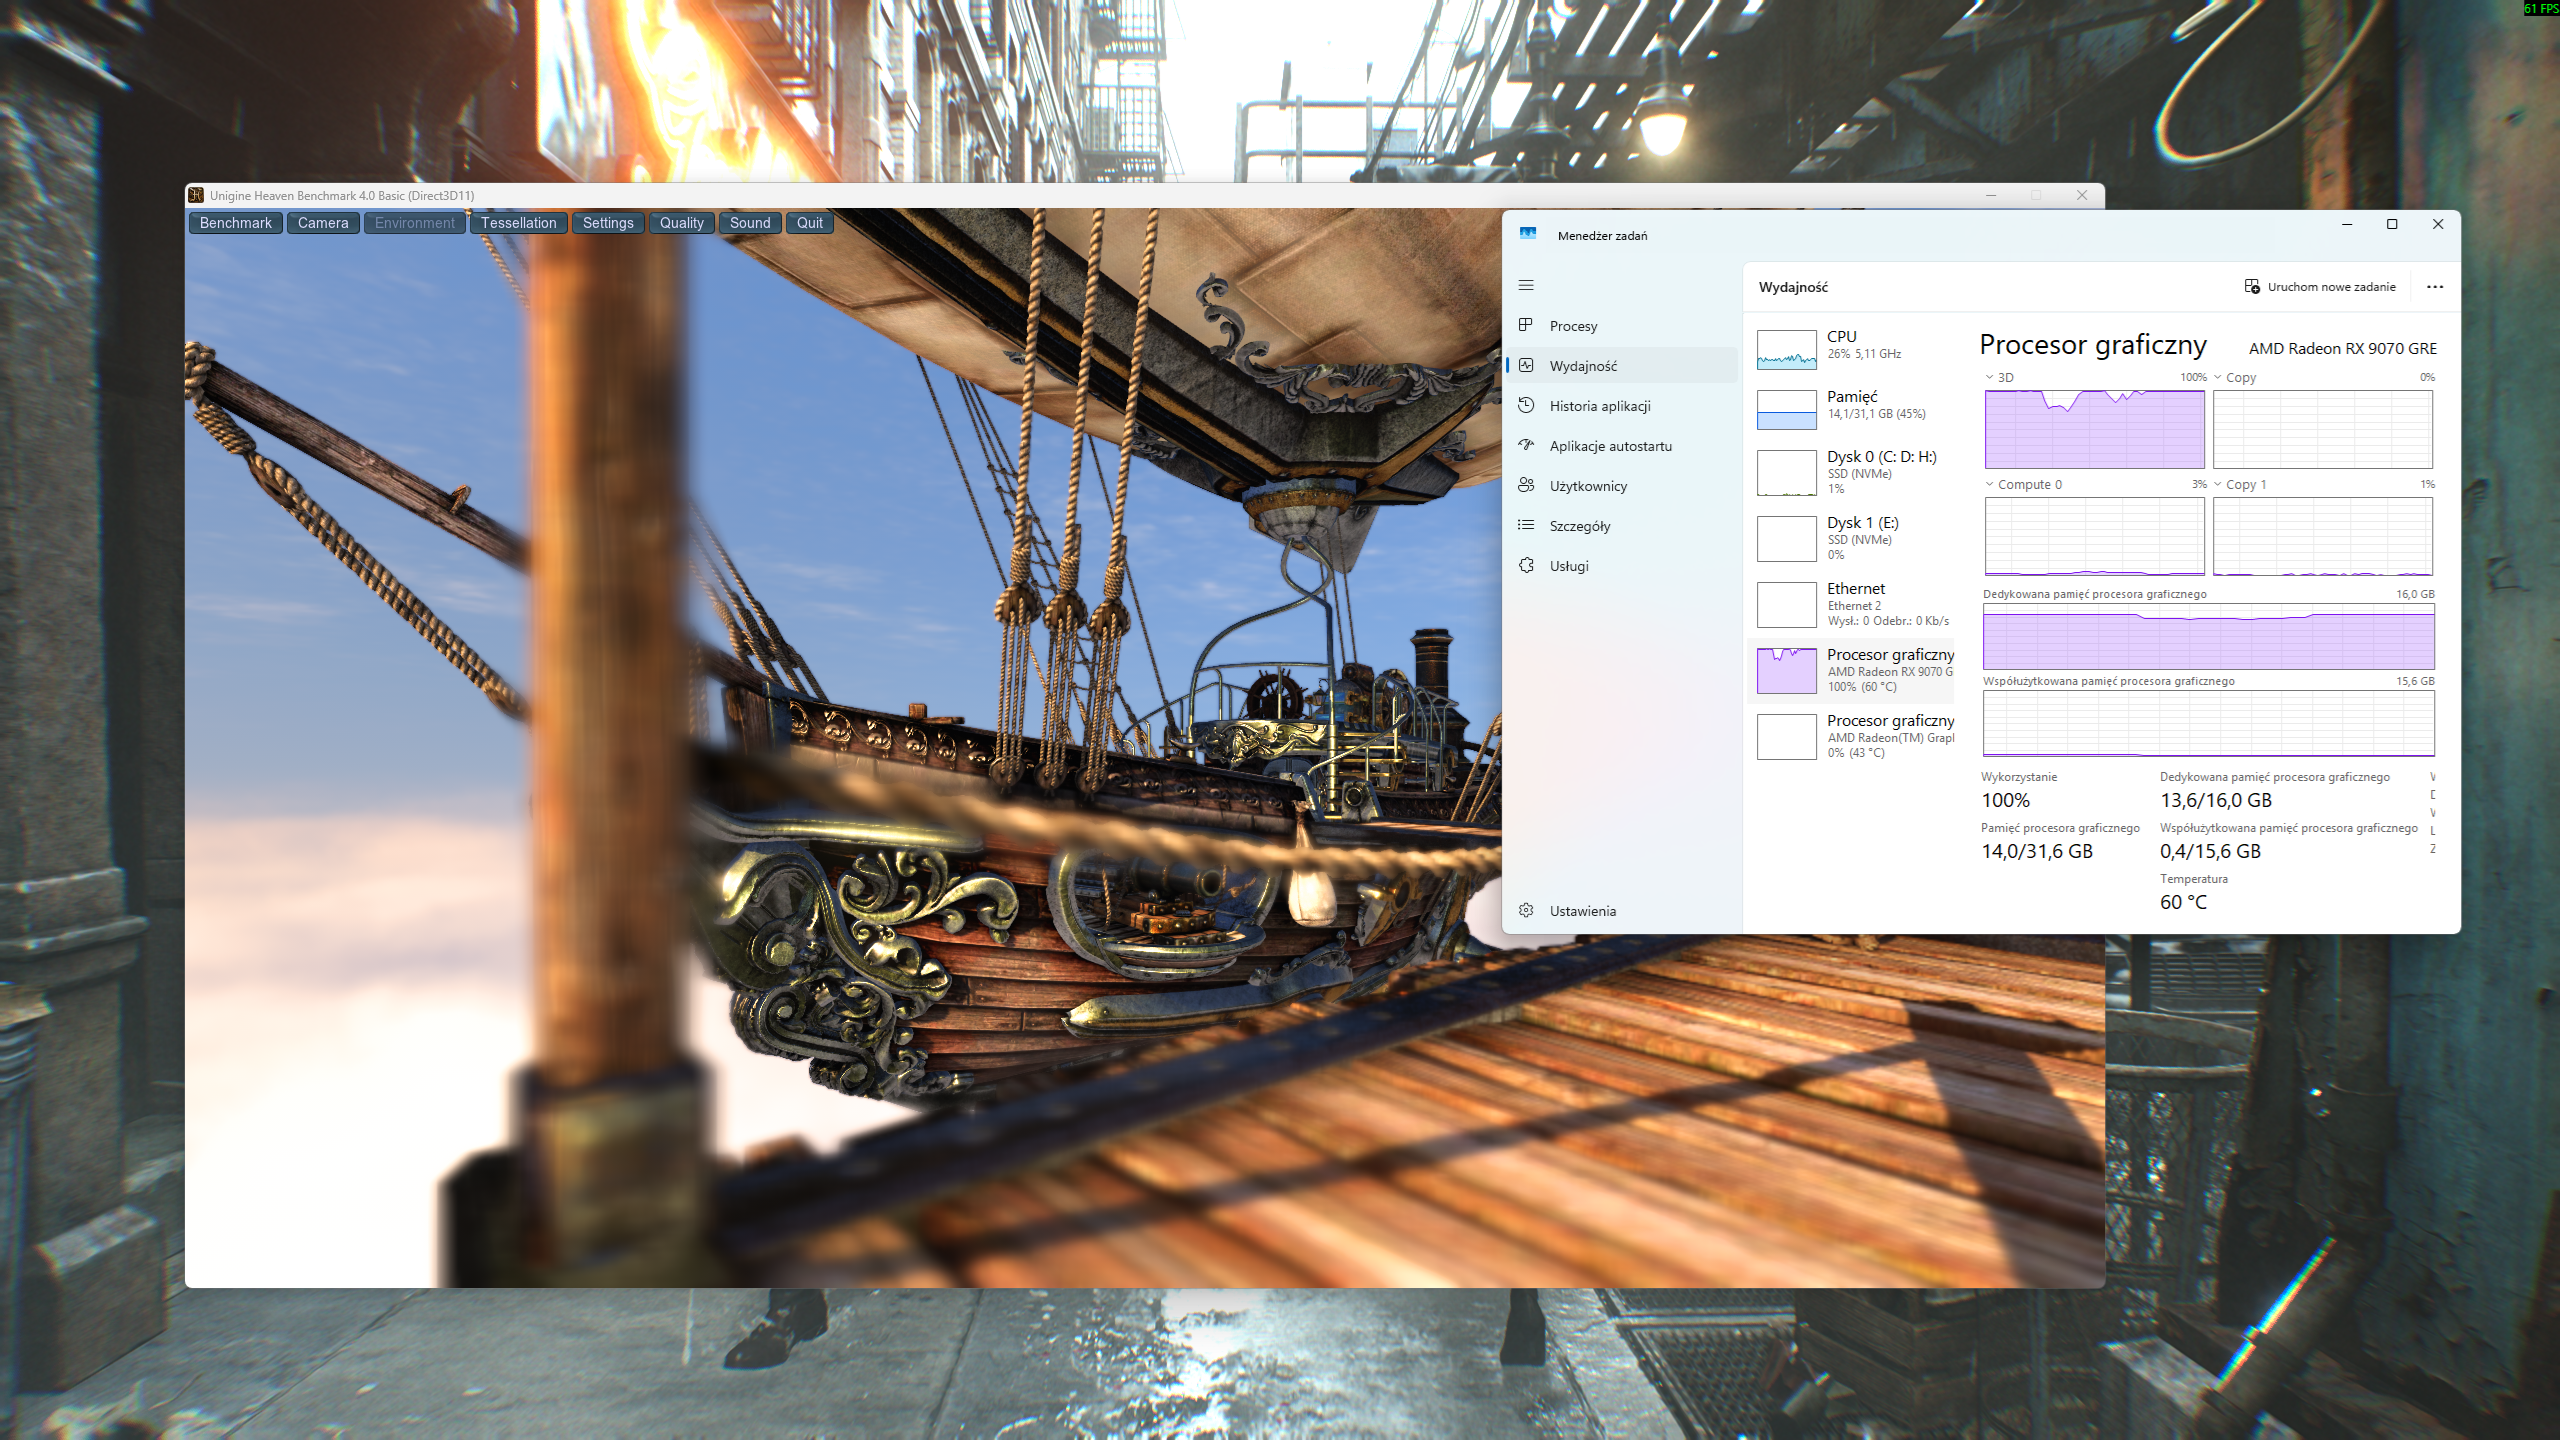The height and width of the screenshot is (1440, 2560).
Task: Click the '100%' Wykorzystanie value
Action: pos(2006,800)
